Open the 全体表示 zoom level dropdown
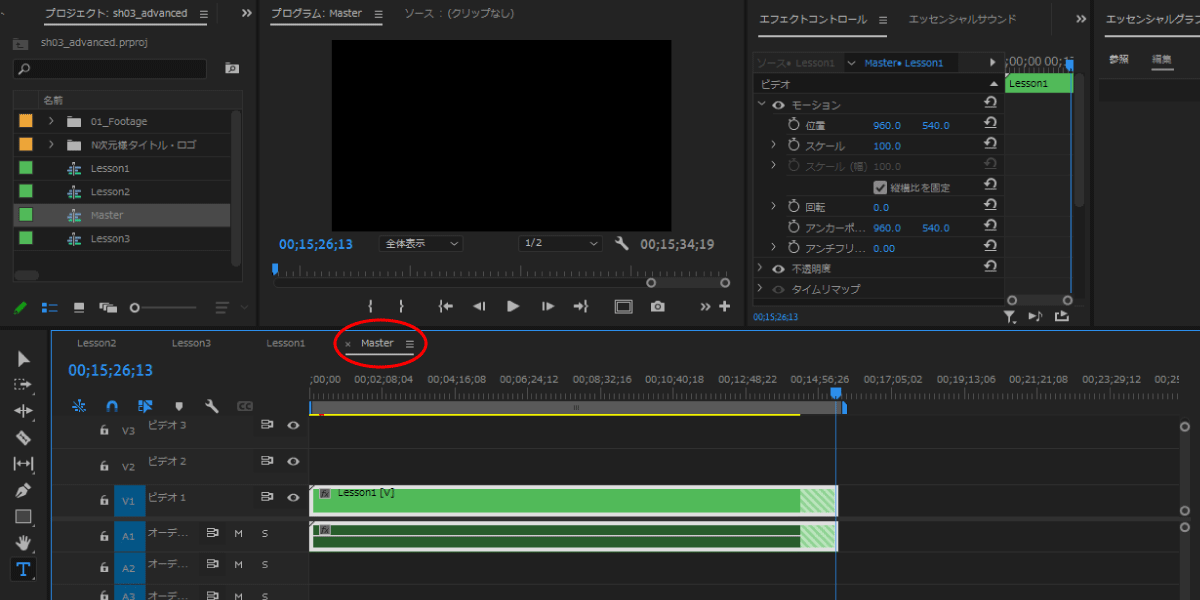Image resolution: width=1200 pixels, height=600 pixels. (x=421, y=243)
